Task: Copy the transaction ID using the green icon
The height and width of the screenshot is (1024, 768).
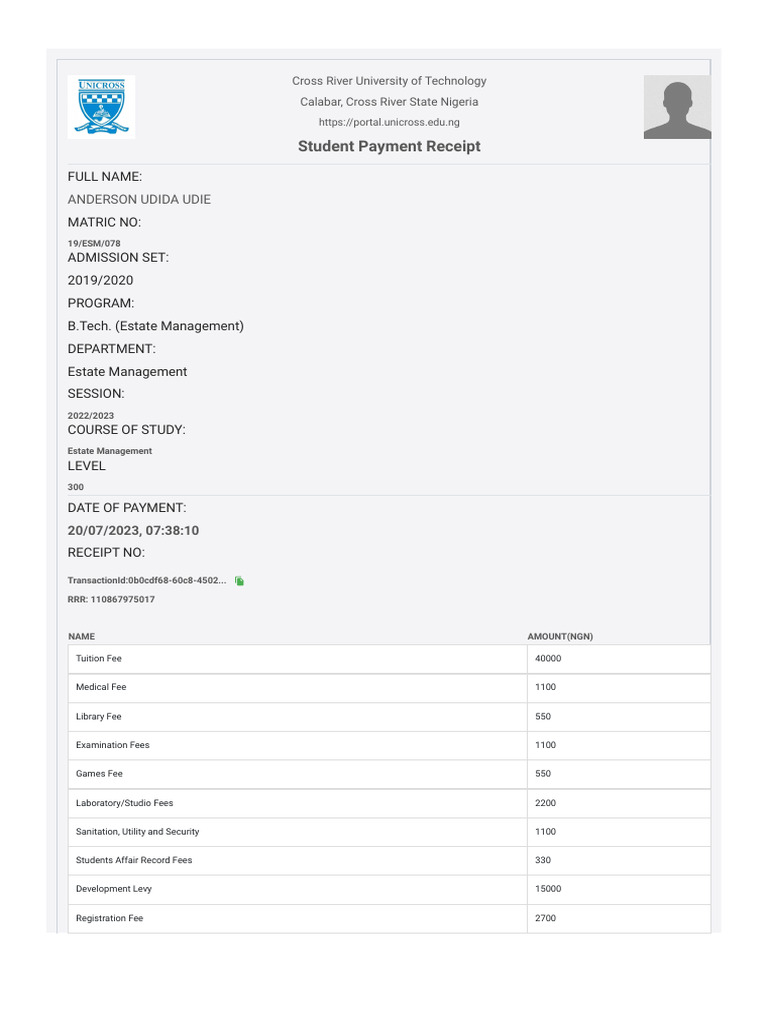Action: click(x=240, y=581)
